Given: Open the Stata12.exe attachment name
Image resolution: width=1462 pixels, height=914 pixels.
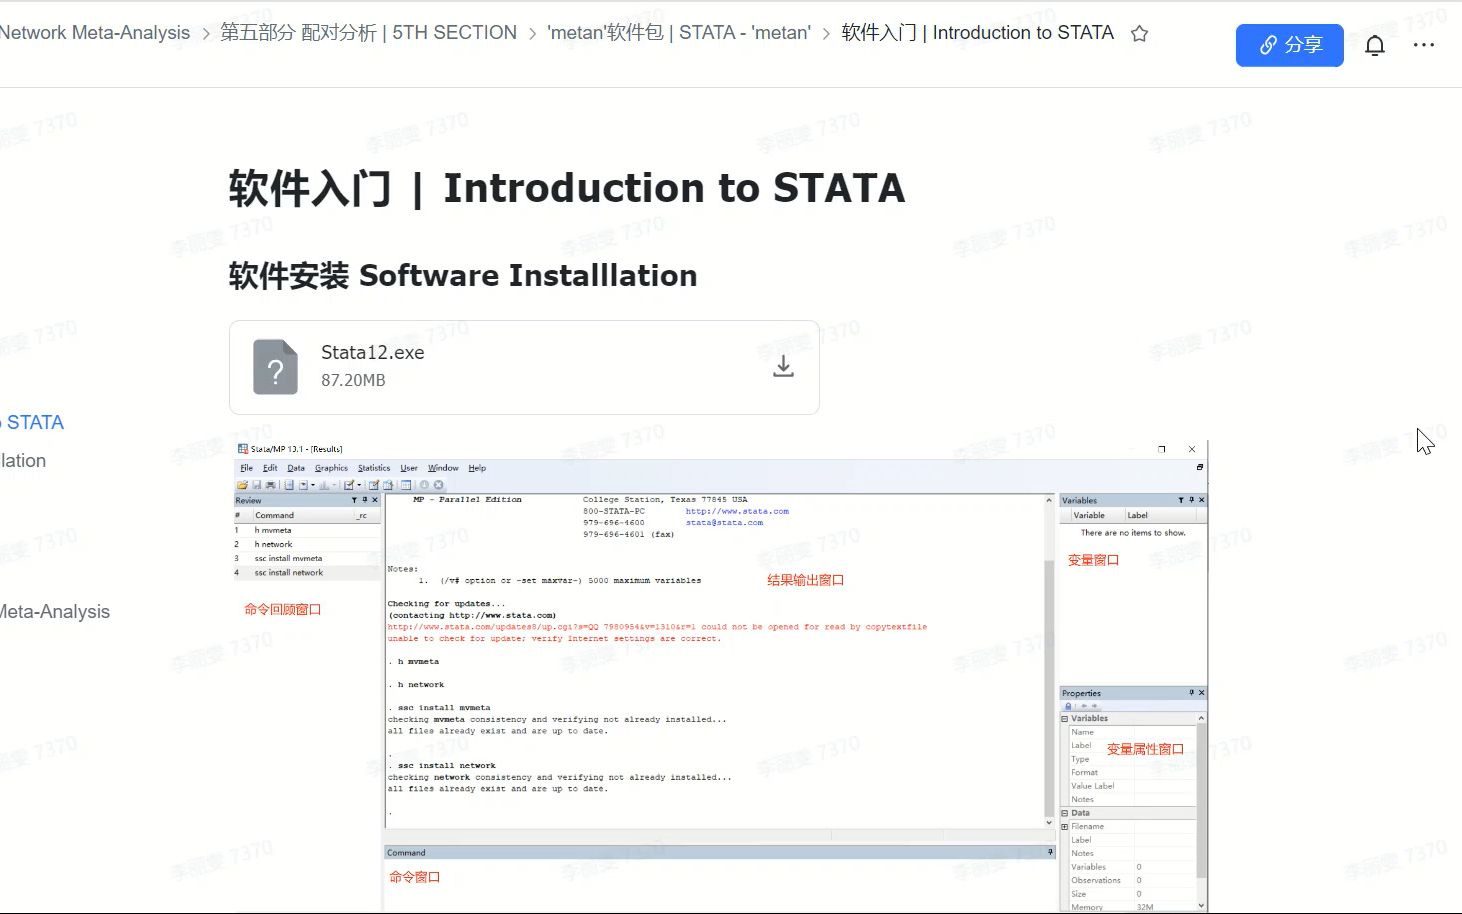Looking at the screenshot, I should [x=373, y=352].
